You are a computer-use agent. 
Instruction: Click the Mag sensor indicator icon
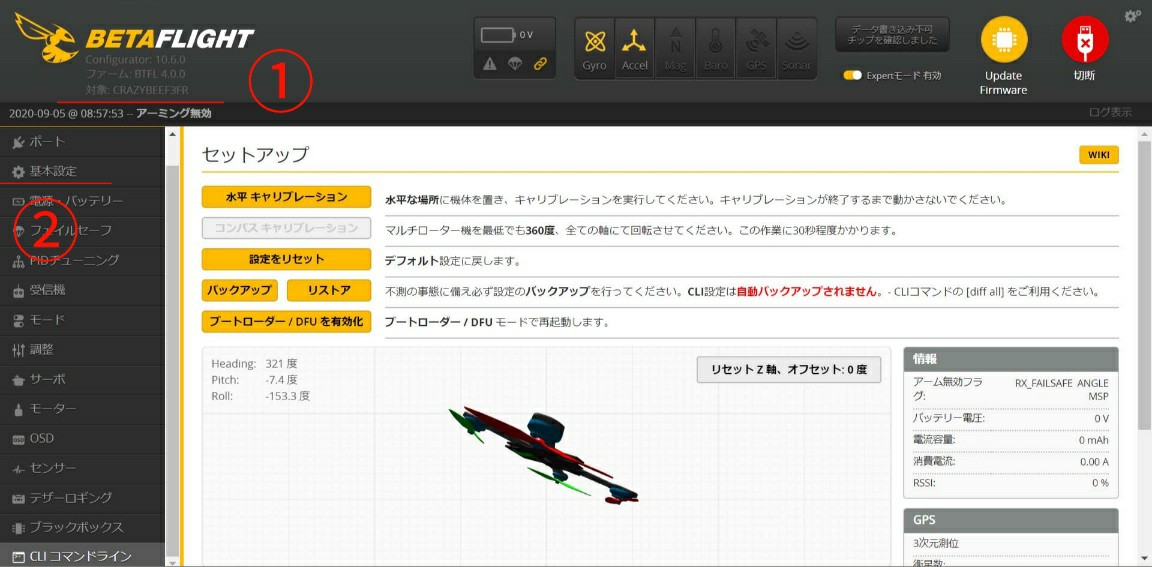point(675,41)
